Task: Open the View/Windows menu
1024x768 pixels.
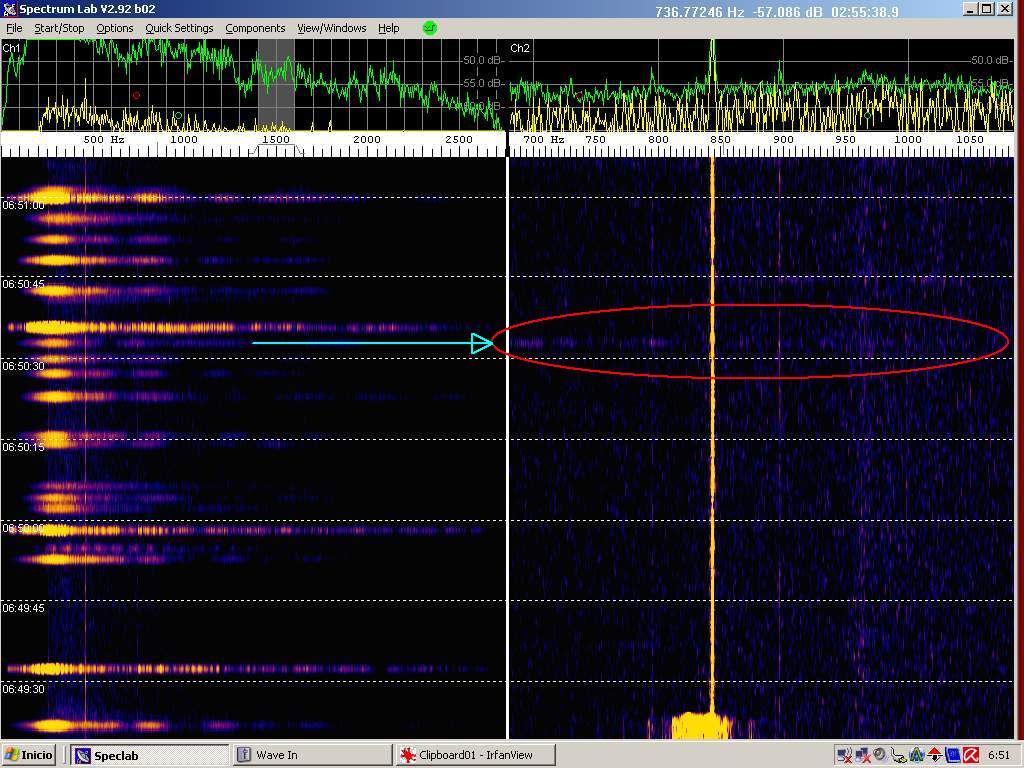Action: [331, 28]
